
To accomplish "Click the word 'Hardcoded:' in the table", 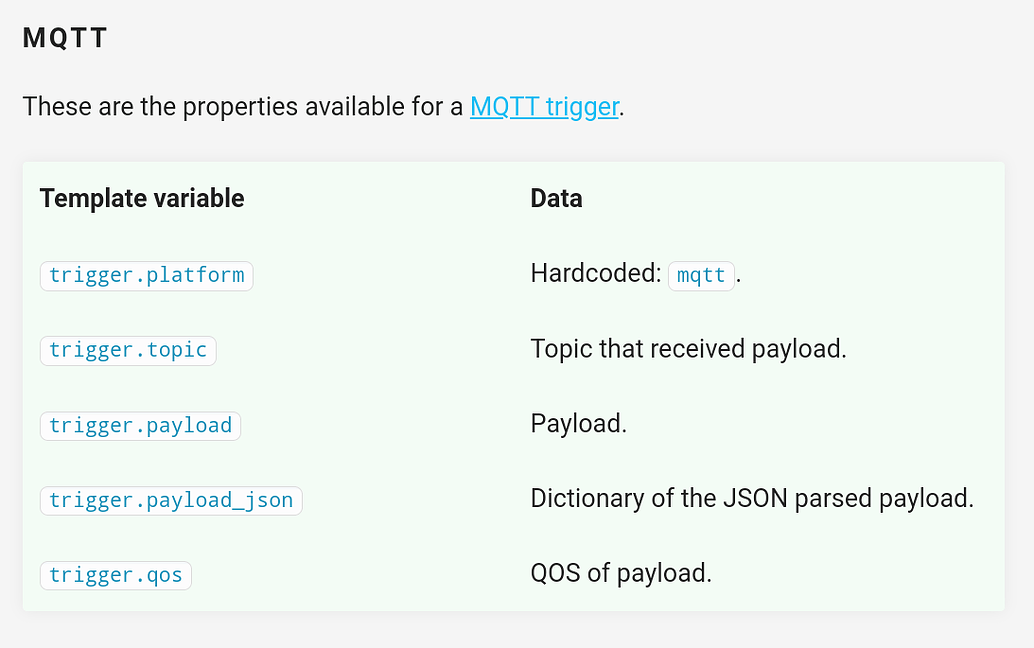I will coord(595,274).
